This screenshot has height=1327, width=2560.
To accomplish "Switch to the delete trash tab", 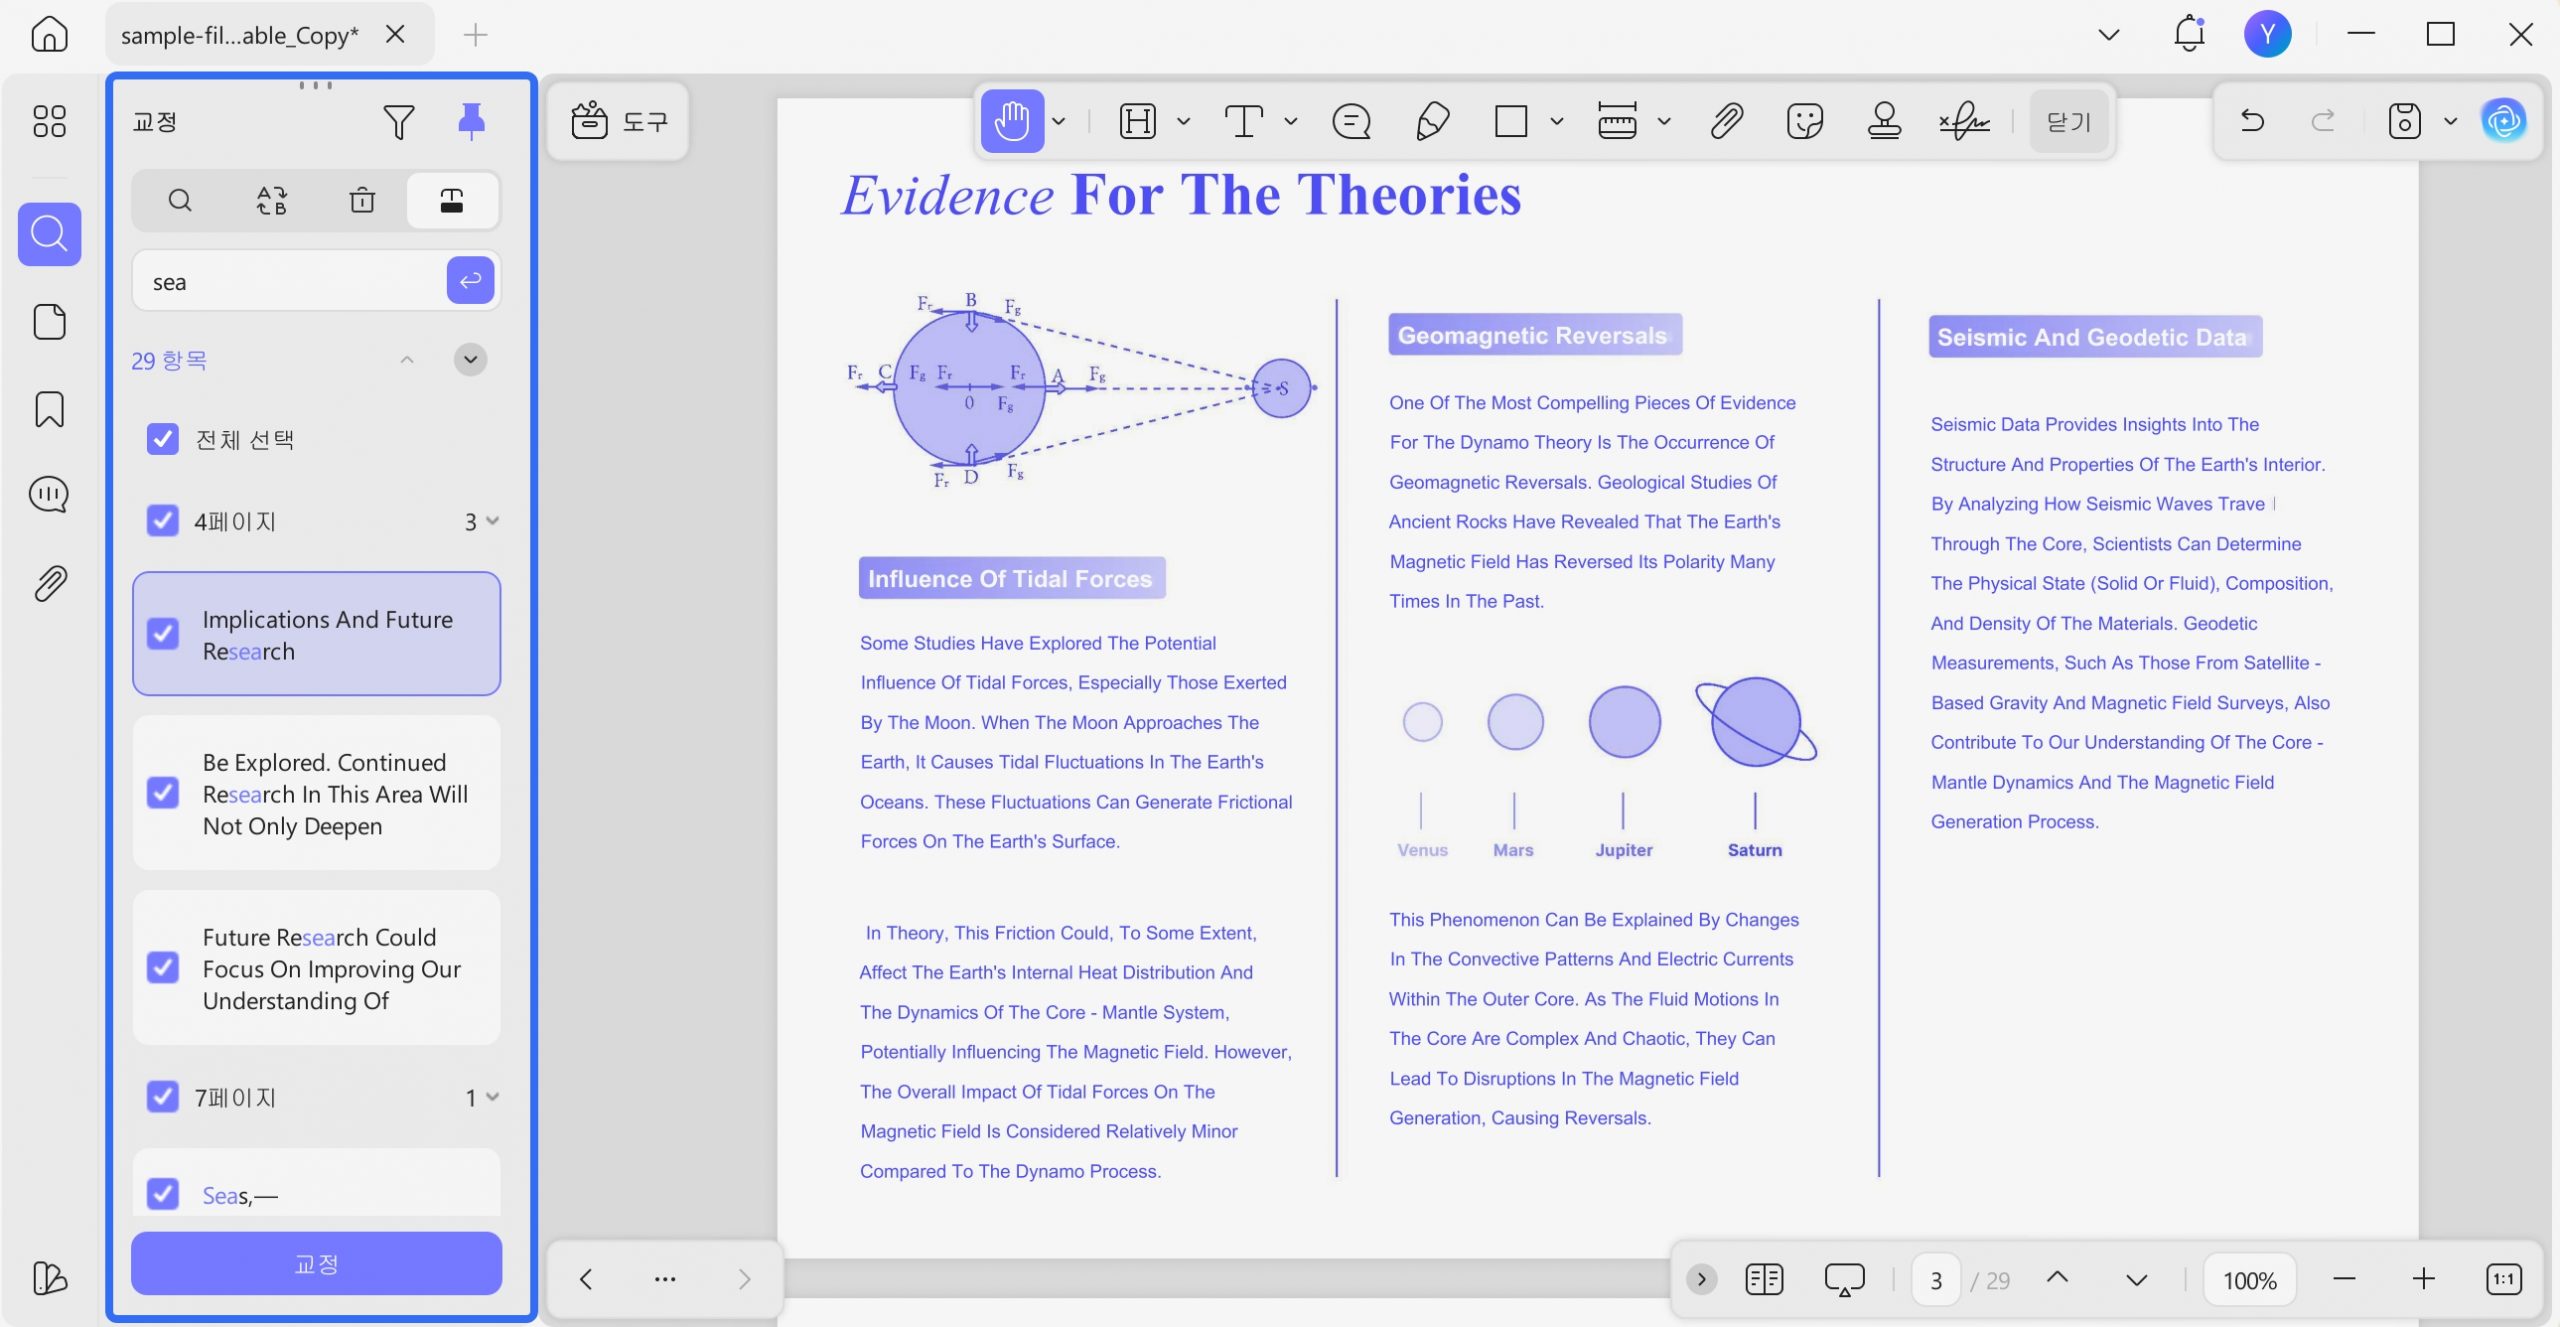I will coord(362,201).
